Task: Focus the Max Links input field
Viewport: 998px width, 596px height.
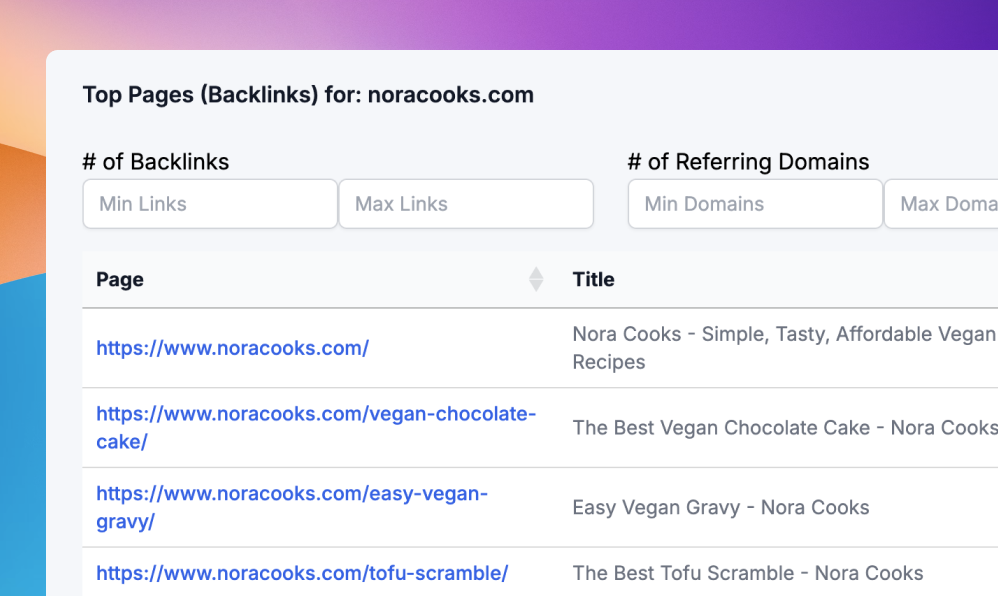Action: (x=466, y=204)
